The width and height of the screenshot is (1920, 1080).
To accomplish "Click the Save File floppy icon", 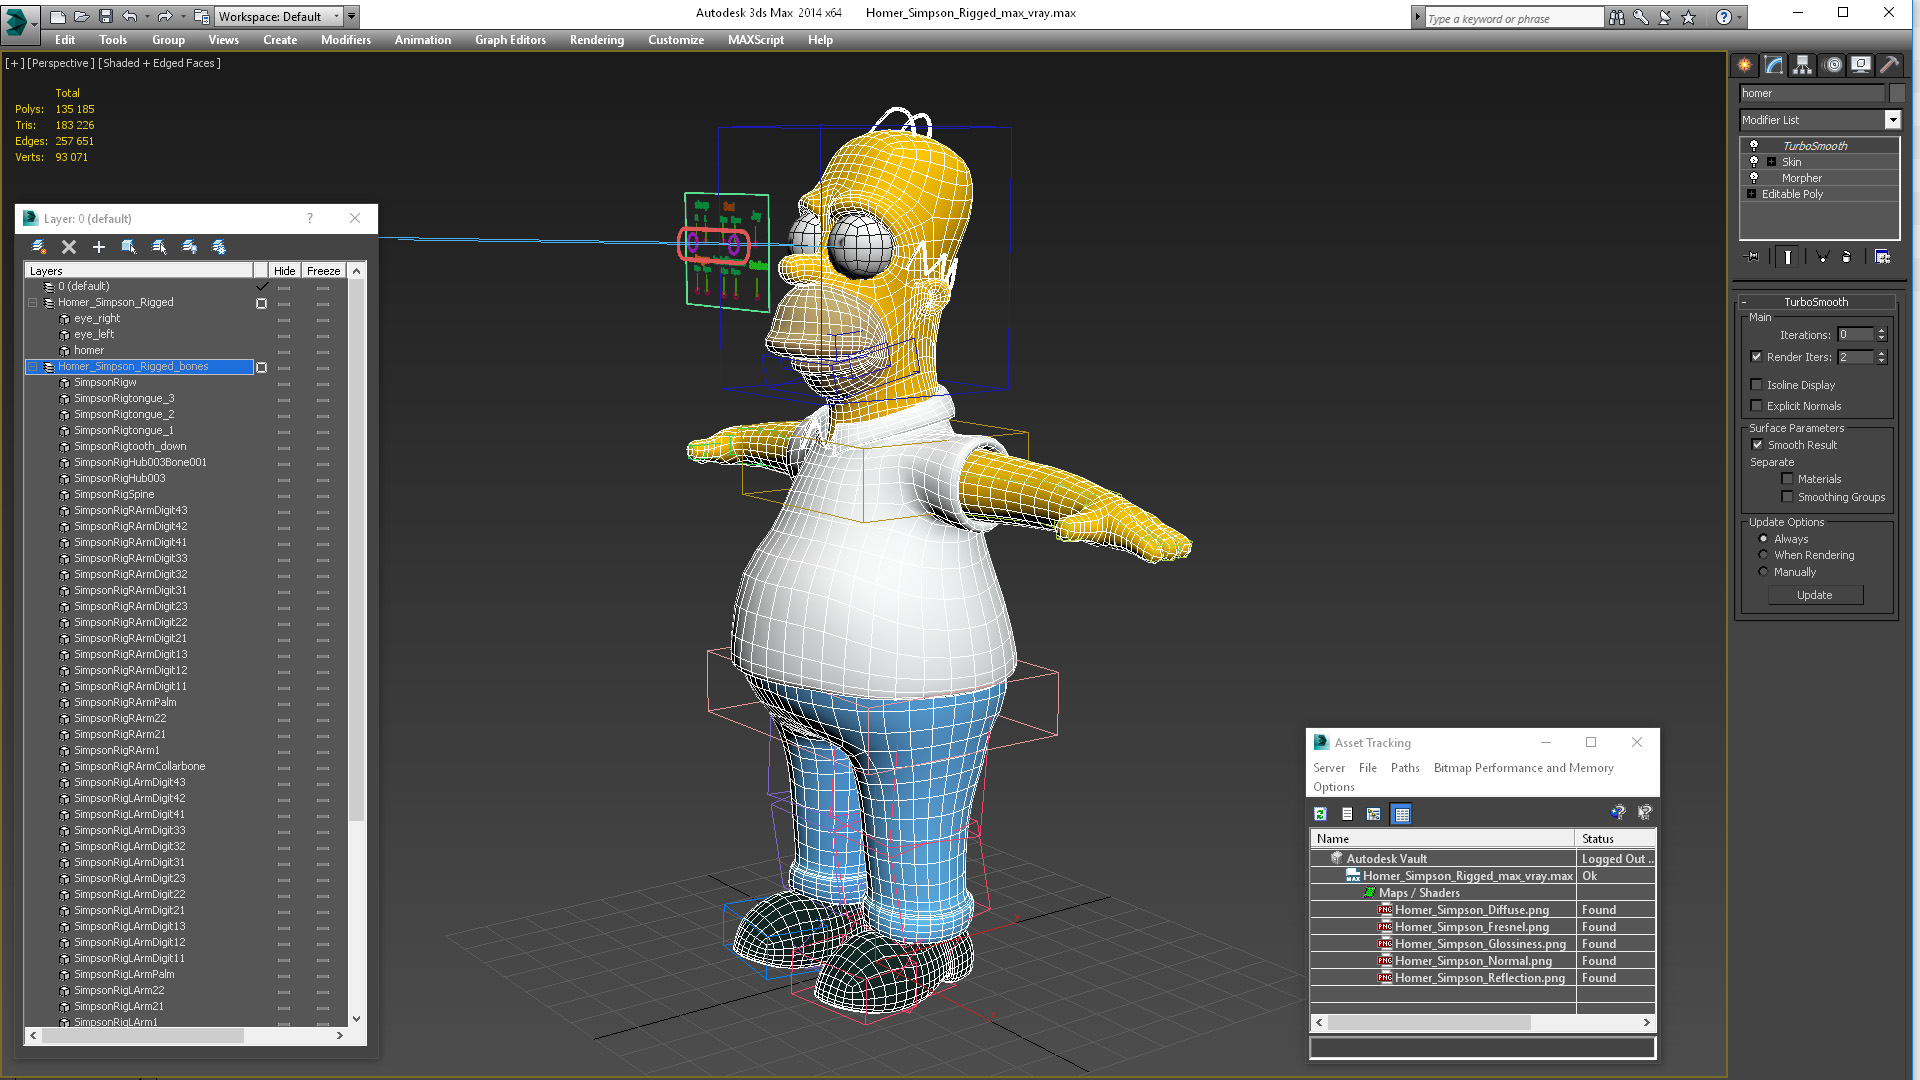I will [x=105, y=16].
